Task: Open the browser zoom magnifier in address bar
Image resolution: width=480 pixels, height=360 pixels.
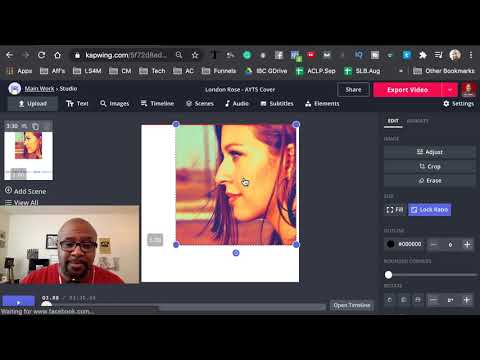Action: click(x=179, y=55)
